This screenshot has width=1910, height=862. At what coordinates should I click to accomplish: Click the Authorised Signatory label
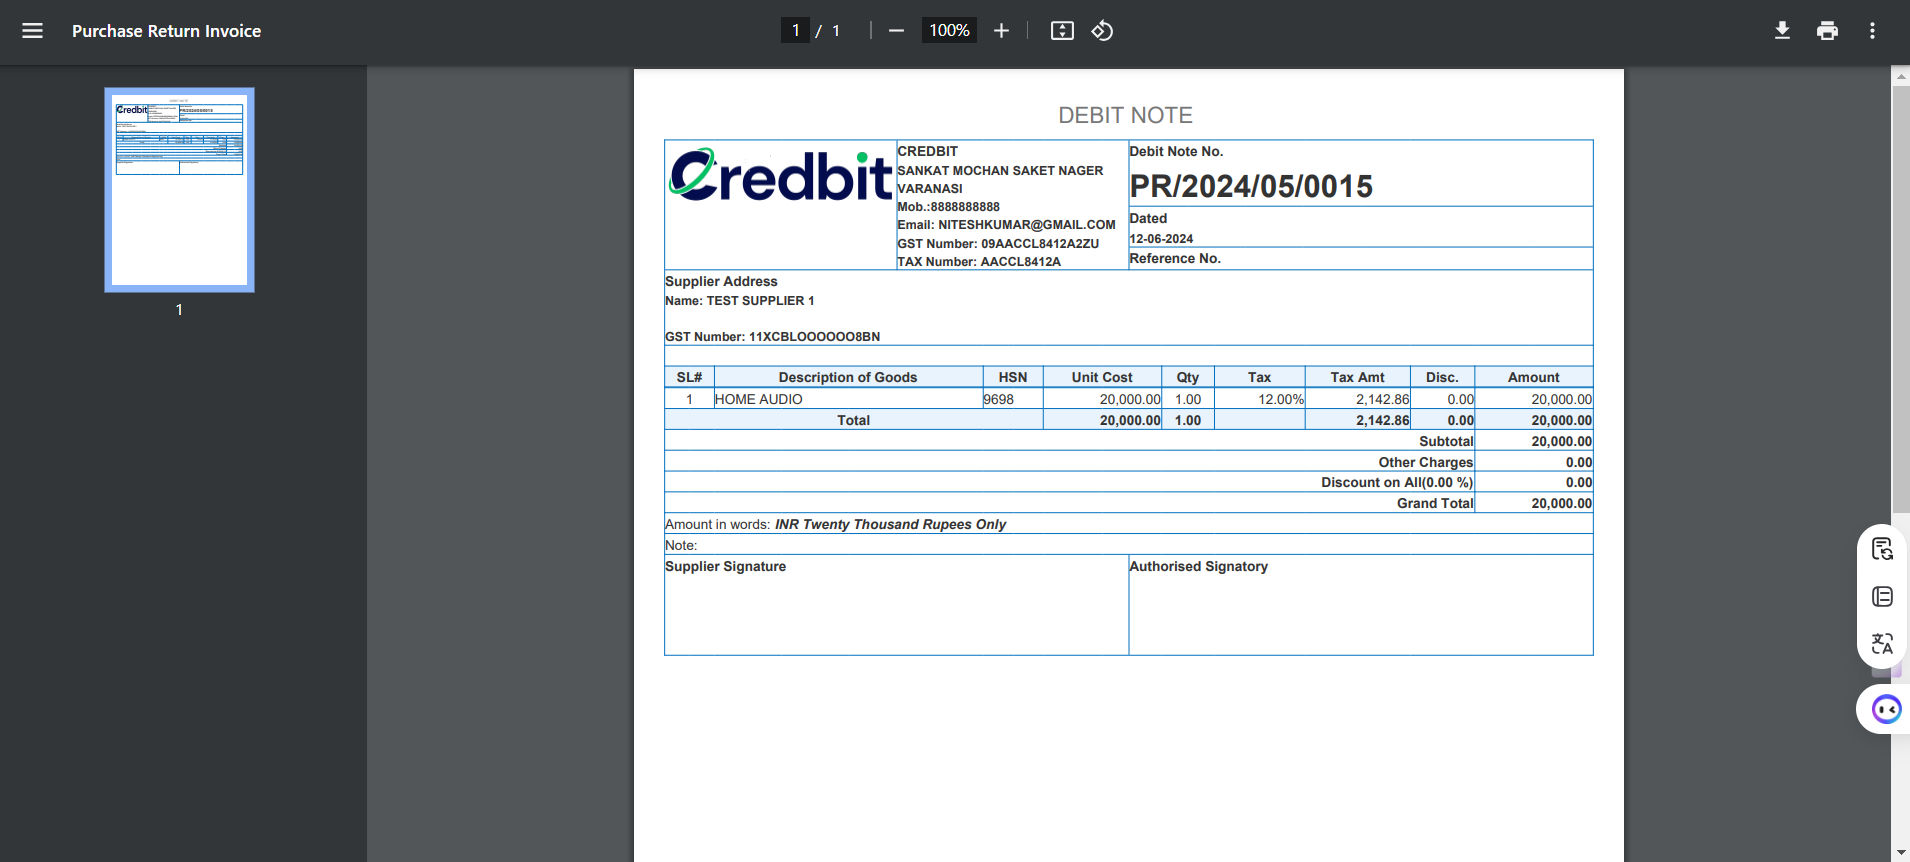(1198, 566)
